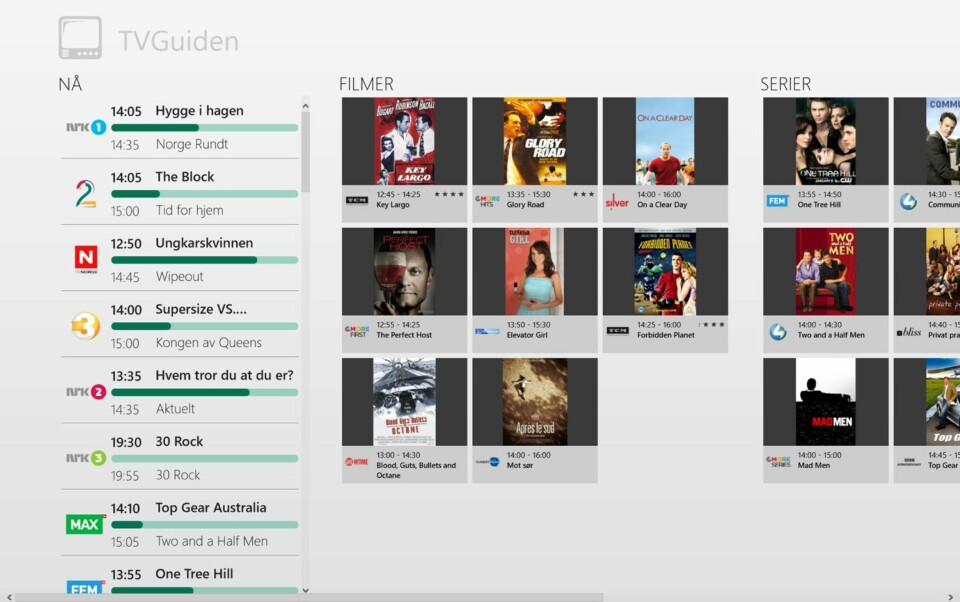Viewport: 960px width, 602px height.
Task: Select the Mad Men series poster
Action: click(x=825, y=402)
